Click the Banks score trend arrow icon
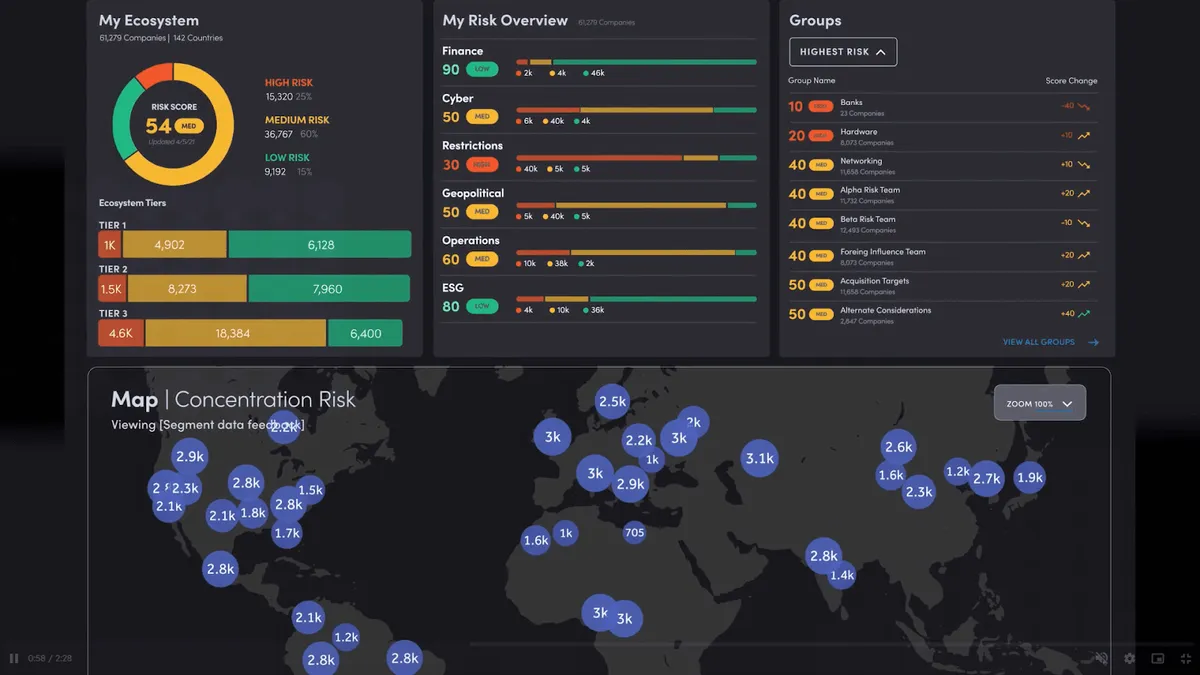This screenshot has width=1200, height=675. click(1085, 106)
